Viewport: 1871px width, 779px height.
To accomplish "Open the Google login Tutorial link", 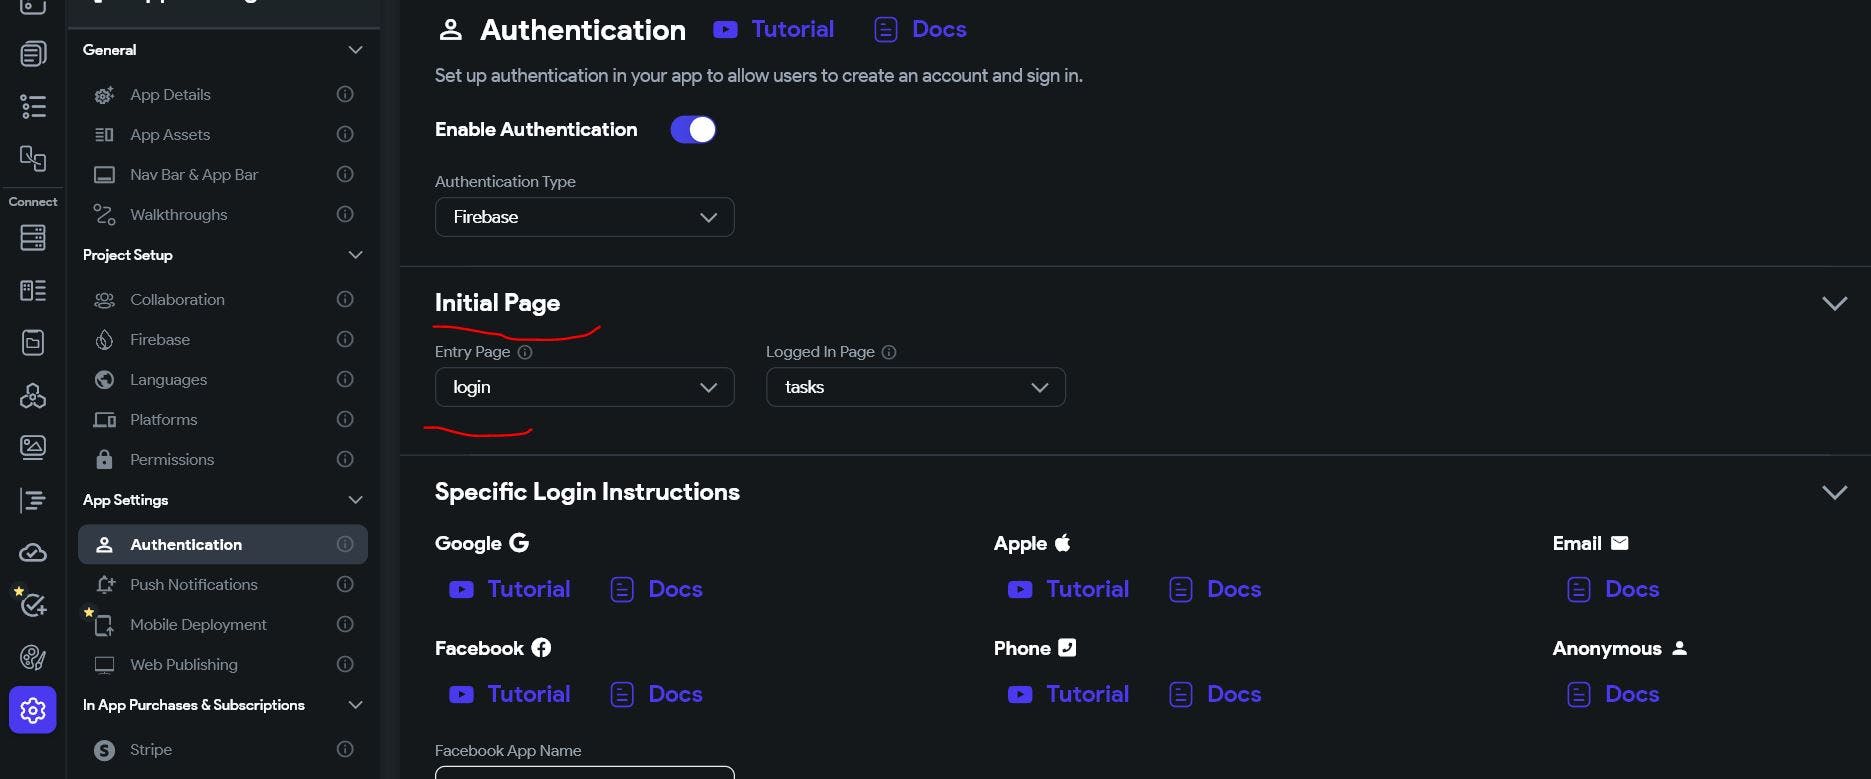I will pyautogui.click(x=510, y=589).
